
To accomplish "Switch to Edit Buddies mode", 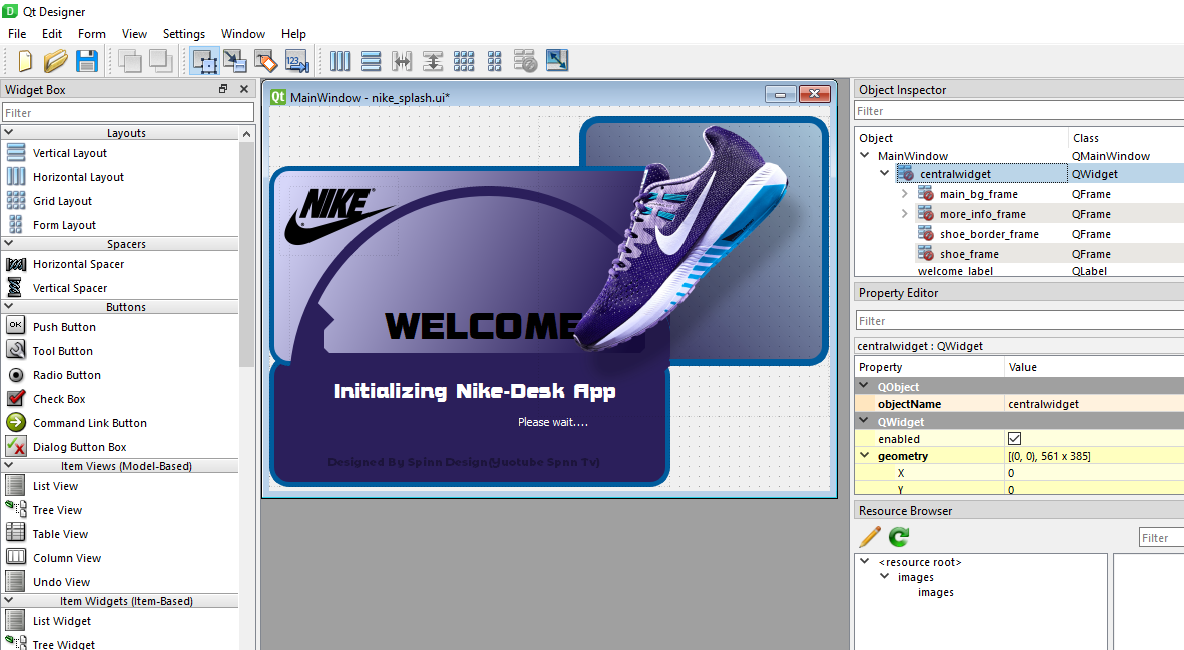I will click(265, 61).
